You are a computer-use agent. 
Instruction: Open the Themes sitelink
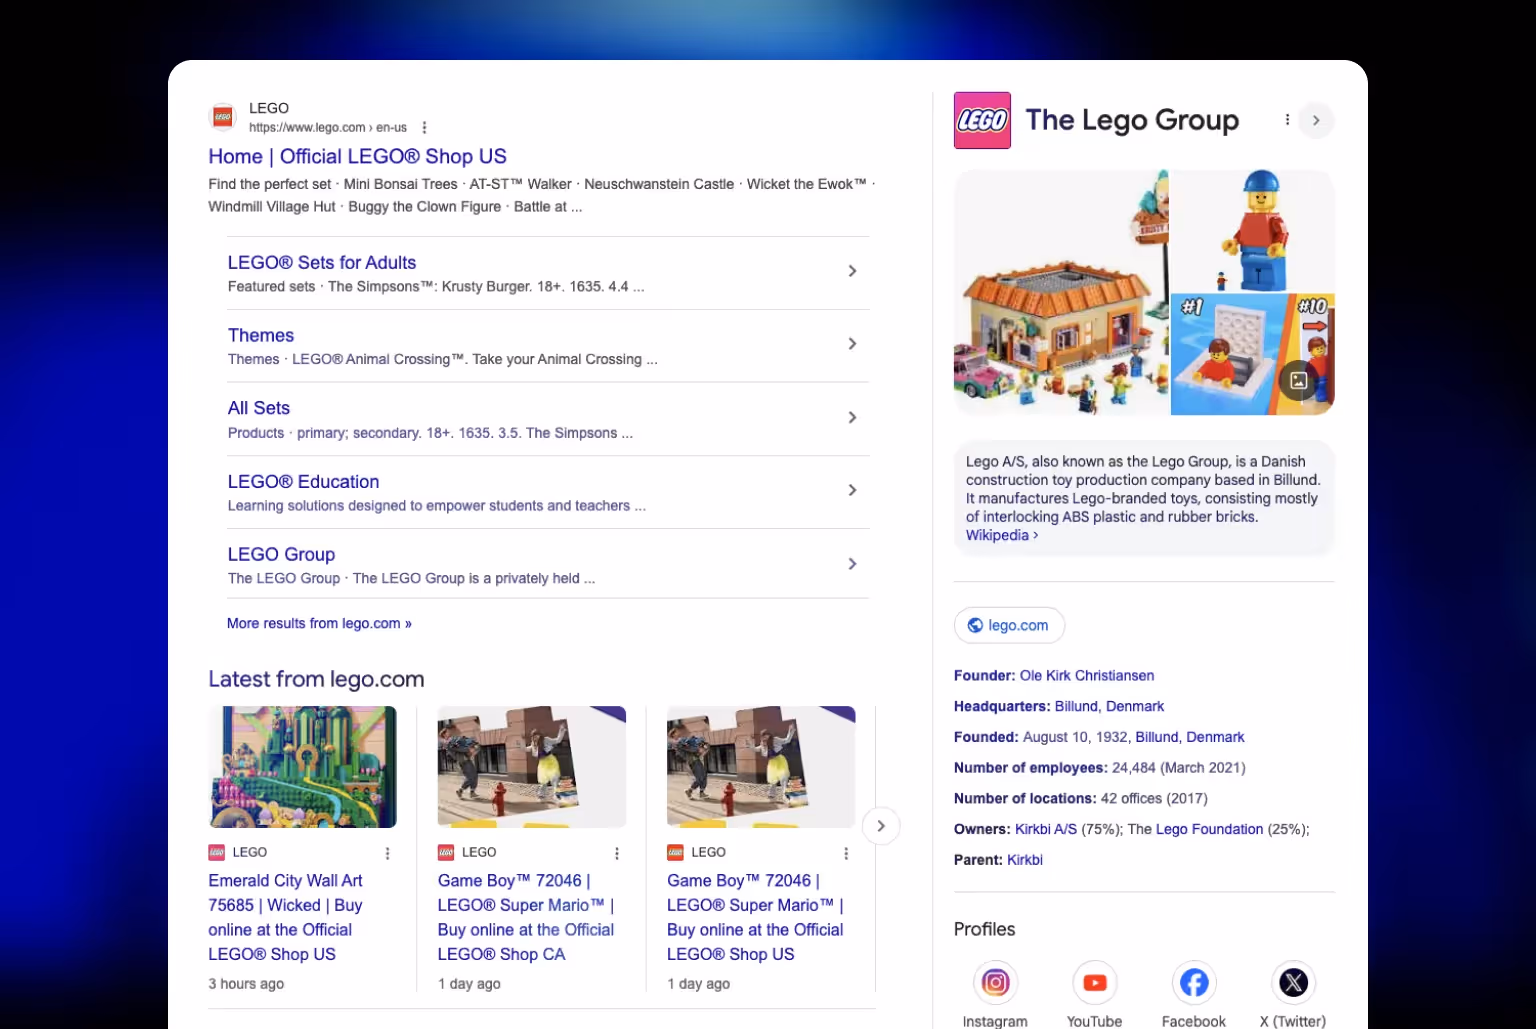coord(261,336)
